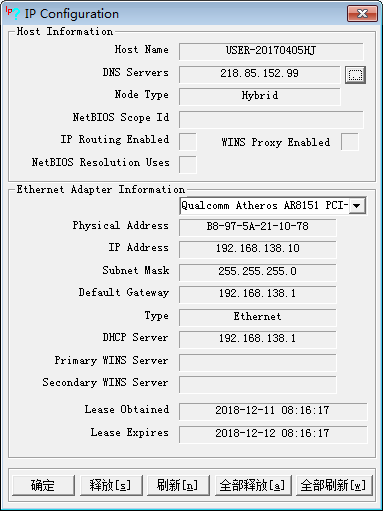Click the empty NetBIOS Scope Id field
The width and height of the screenshot is (383, 511).
pos(271,120)
